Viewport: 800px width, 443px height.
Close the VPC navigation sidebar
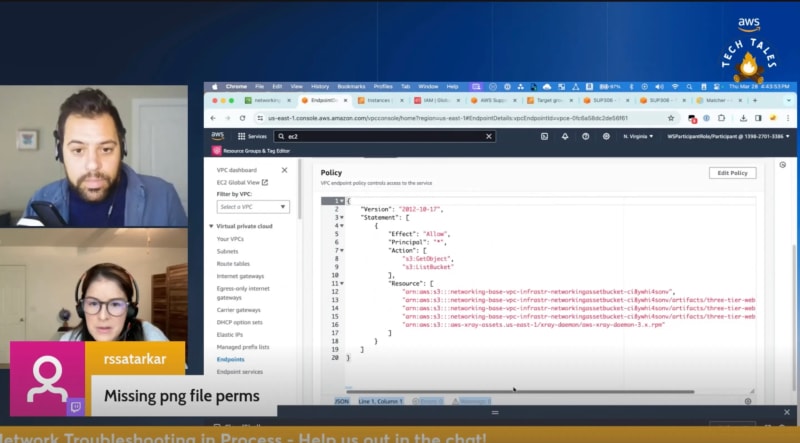[284, 171]
